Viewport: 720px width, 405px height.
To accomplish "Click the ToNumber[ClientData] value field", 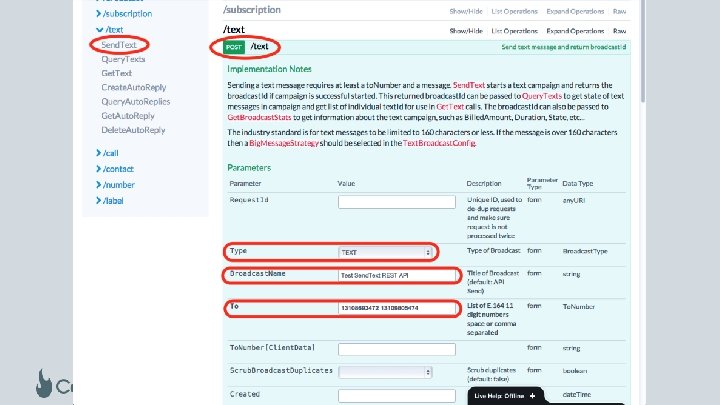I will [x=397, y=349].
